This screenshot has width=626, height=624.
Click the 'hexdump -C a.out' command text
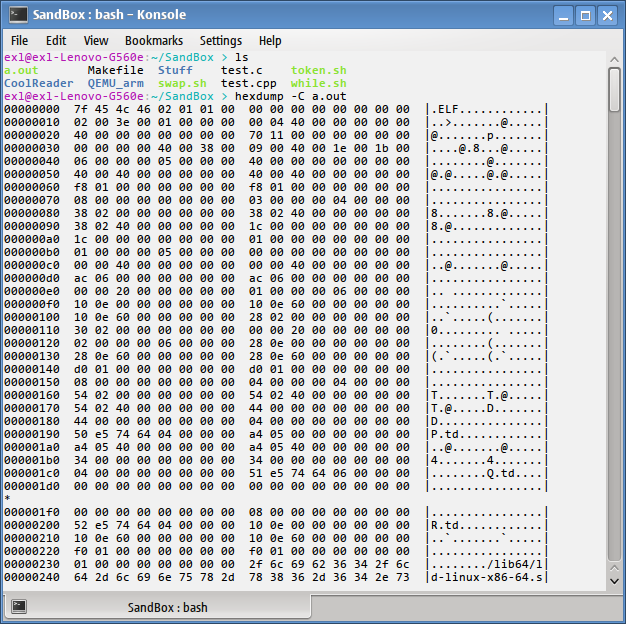291,97
